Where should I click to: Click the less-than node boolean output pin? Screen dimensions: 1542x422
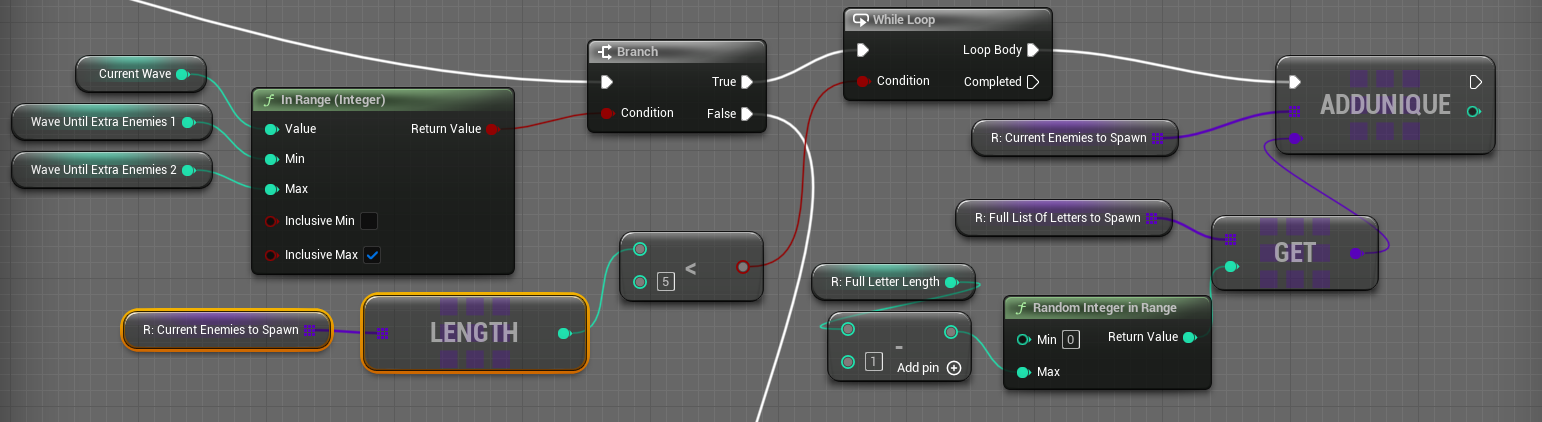742,266
